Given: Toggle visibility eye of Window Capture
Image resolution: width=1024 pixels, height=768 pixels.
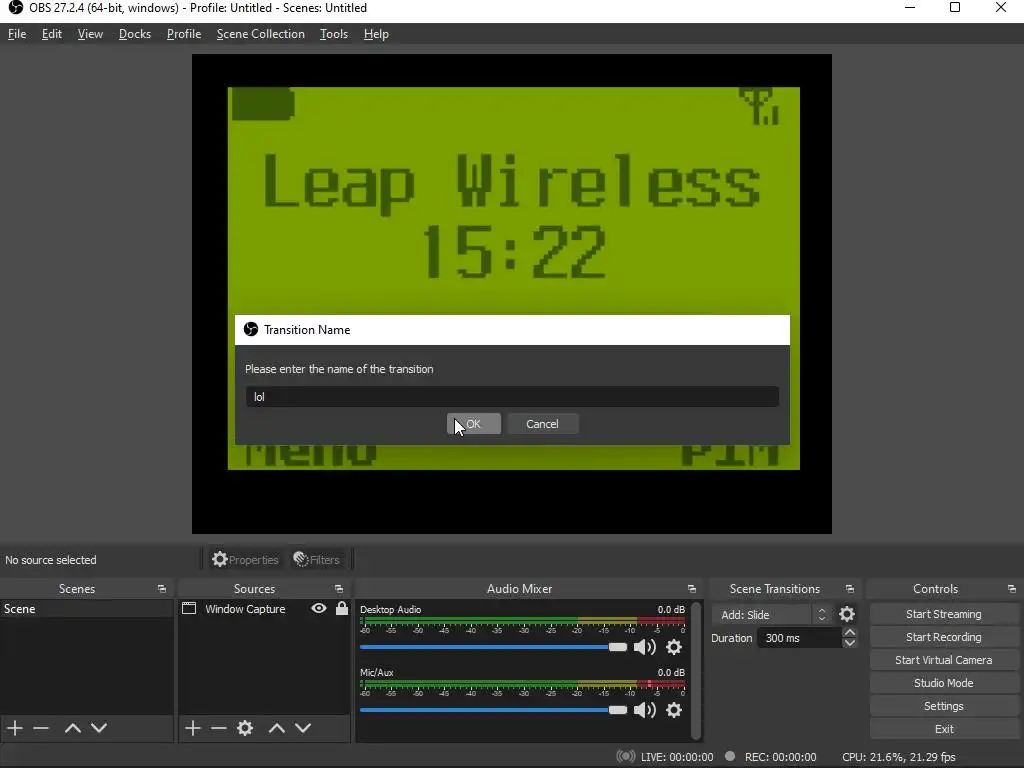Looking at the screenshot, I should click(319, 609).
